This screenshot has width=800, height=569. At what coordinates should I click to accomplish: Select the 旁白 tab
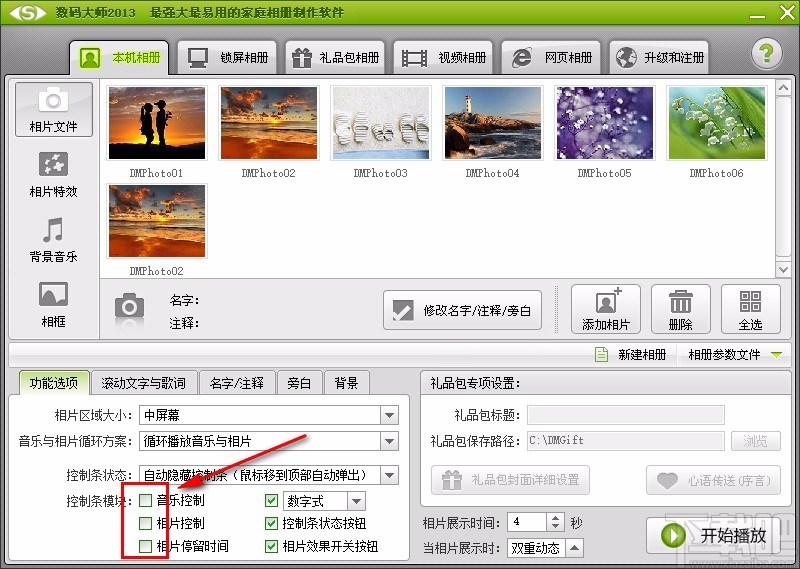(299, 382)
